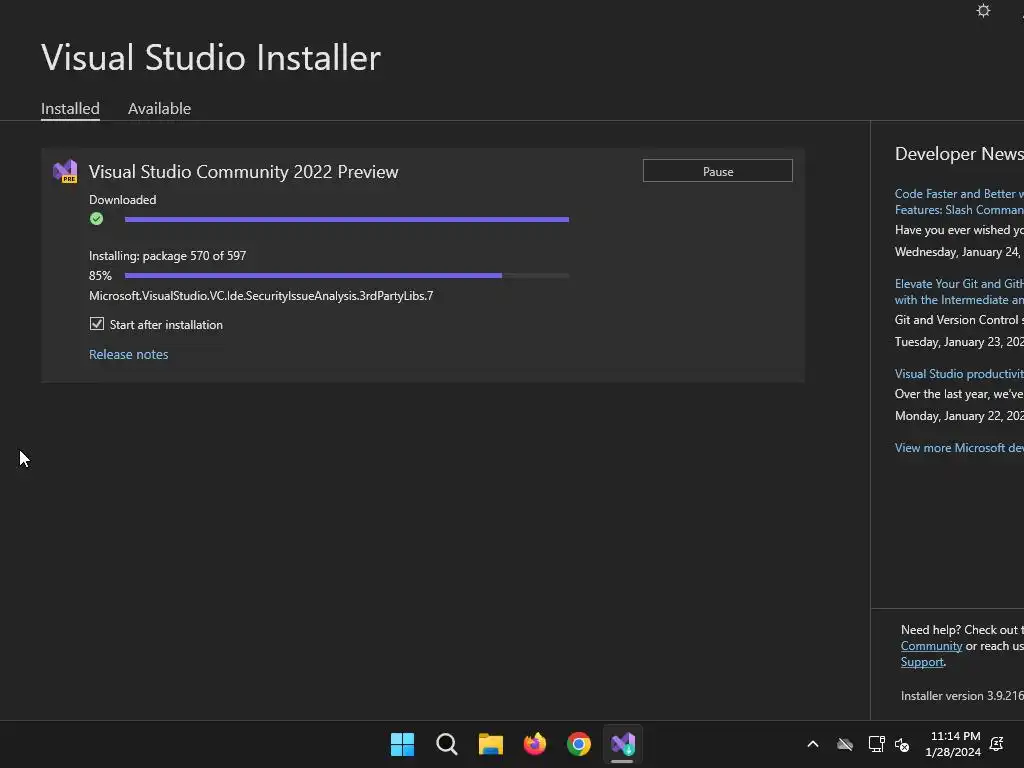This screenshot has height=768, width=1024.
Task: Click the SecurityIssueAnalysis.3rdPartyLibs package name
Action: (261, 296)
